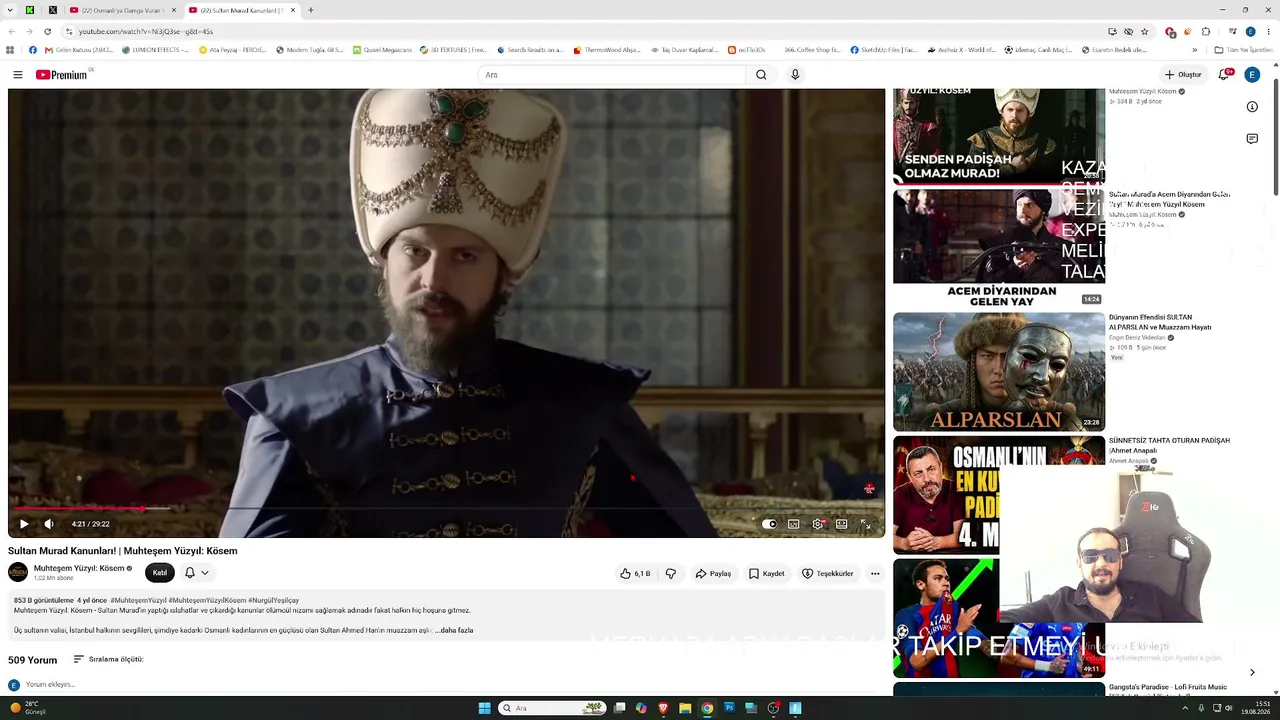Play the paused video

coord(24,524)
